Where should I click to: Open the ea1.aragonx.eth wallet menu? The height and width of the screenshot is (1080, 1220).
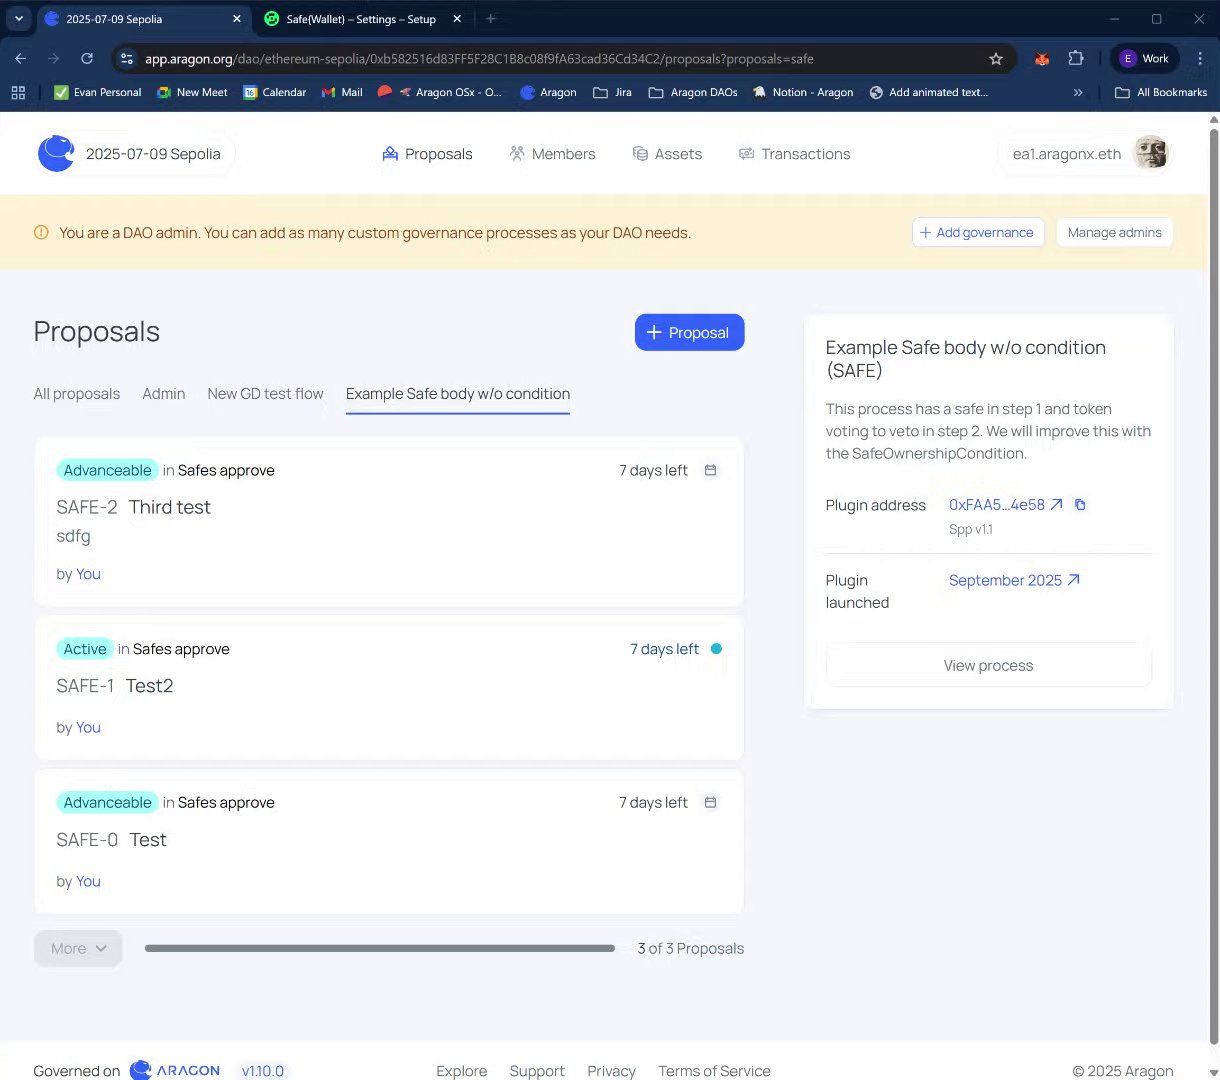[1085, 154]
